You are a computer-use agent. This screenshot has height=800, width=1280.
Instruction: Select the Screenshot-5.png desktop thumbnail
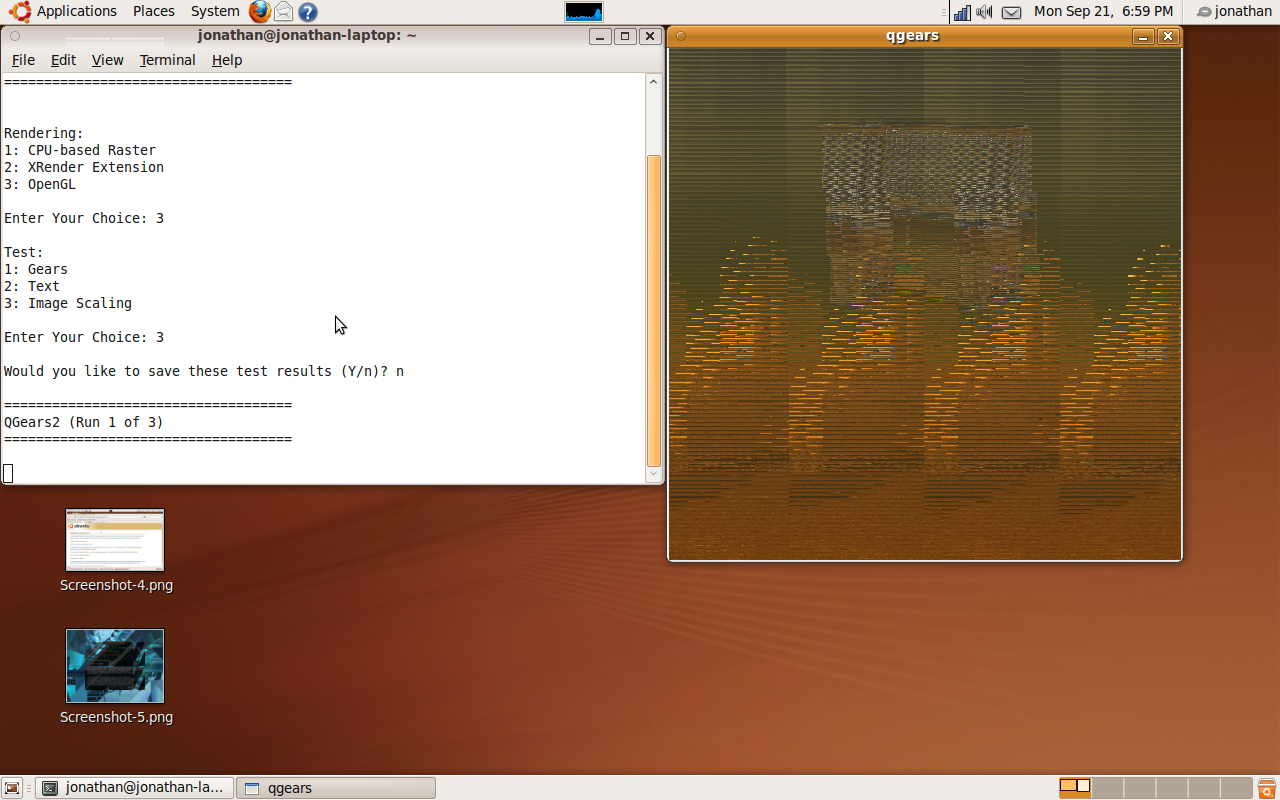(x=115, y=666)
